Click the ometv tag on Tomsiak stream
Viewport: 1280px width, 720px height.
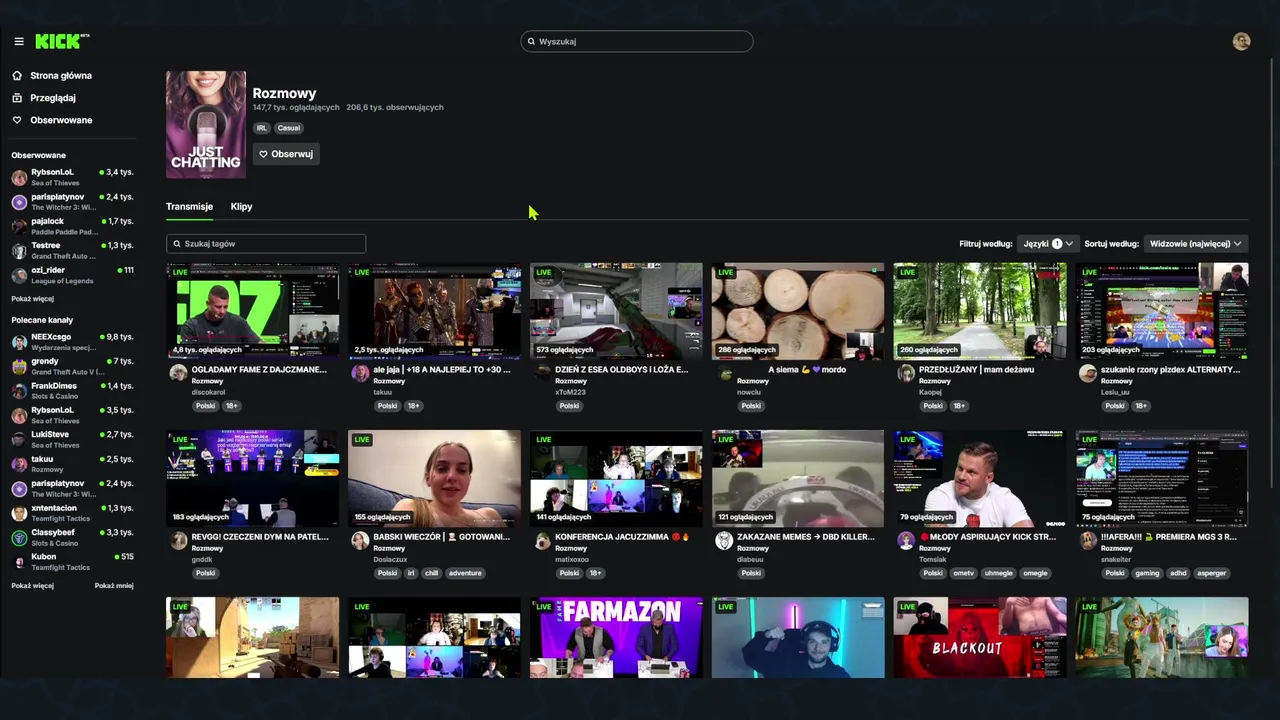(964, 573)
